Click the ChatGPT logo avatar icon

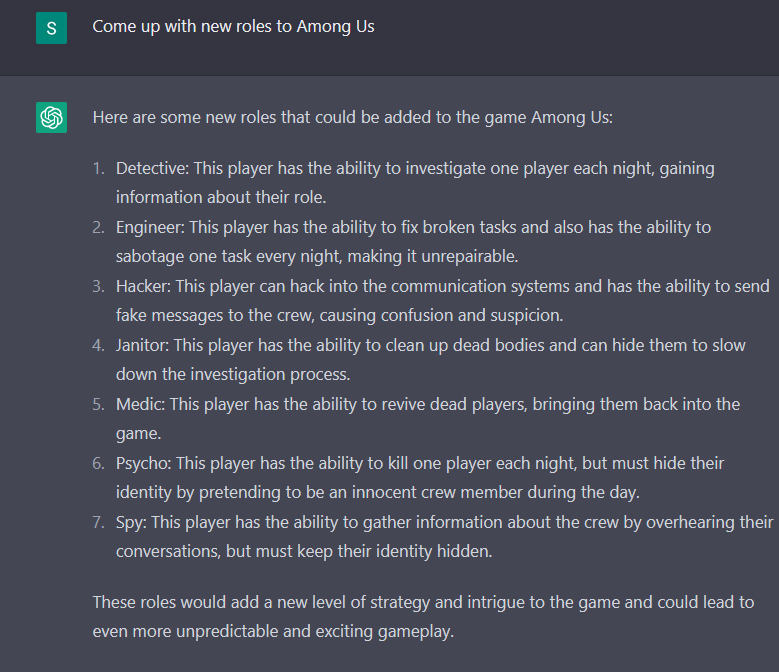pos(51,118)
